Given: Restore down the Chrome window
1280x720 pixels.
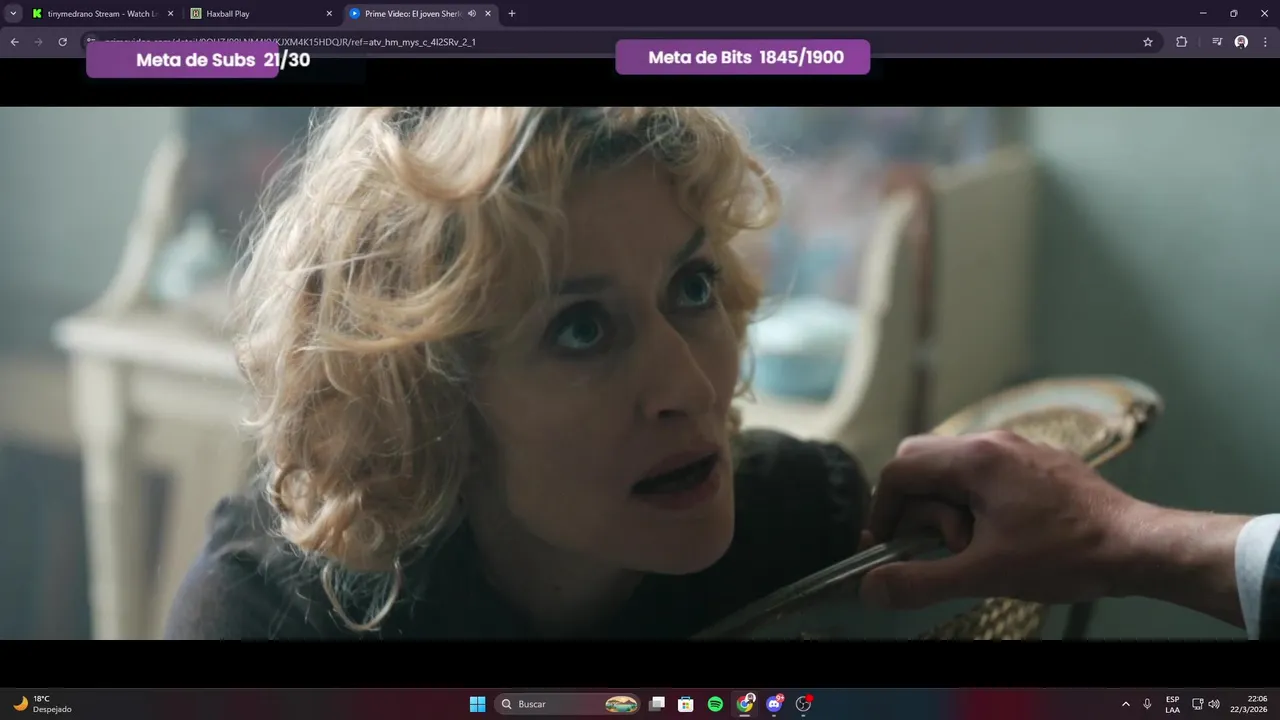Looking at the screenshot, I should (1233, 13).
